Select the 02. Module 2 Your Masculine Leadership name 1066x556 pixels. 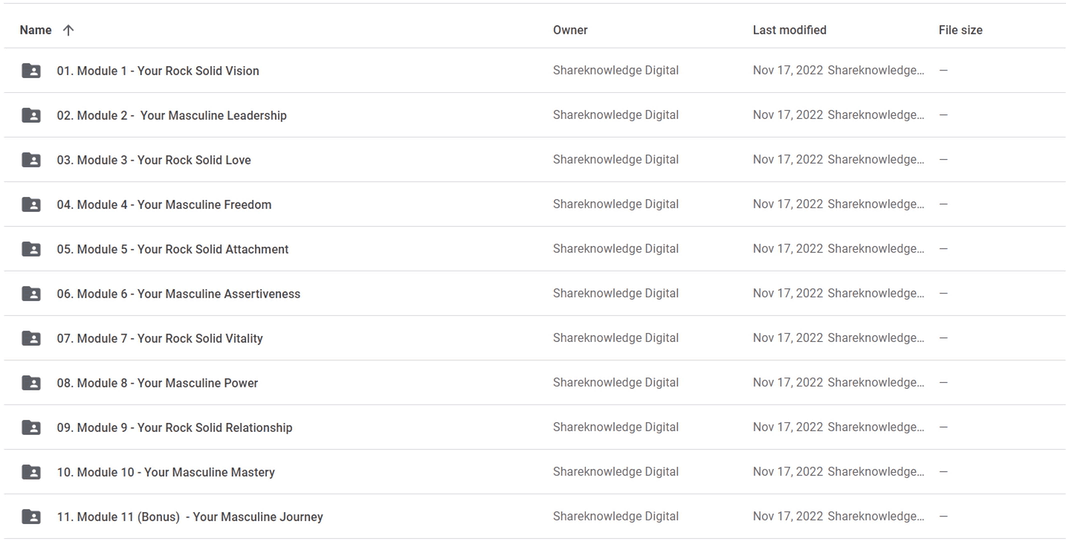point(171,116)
